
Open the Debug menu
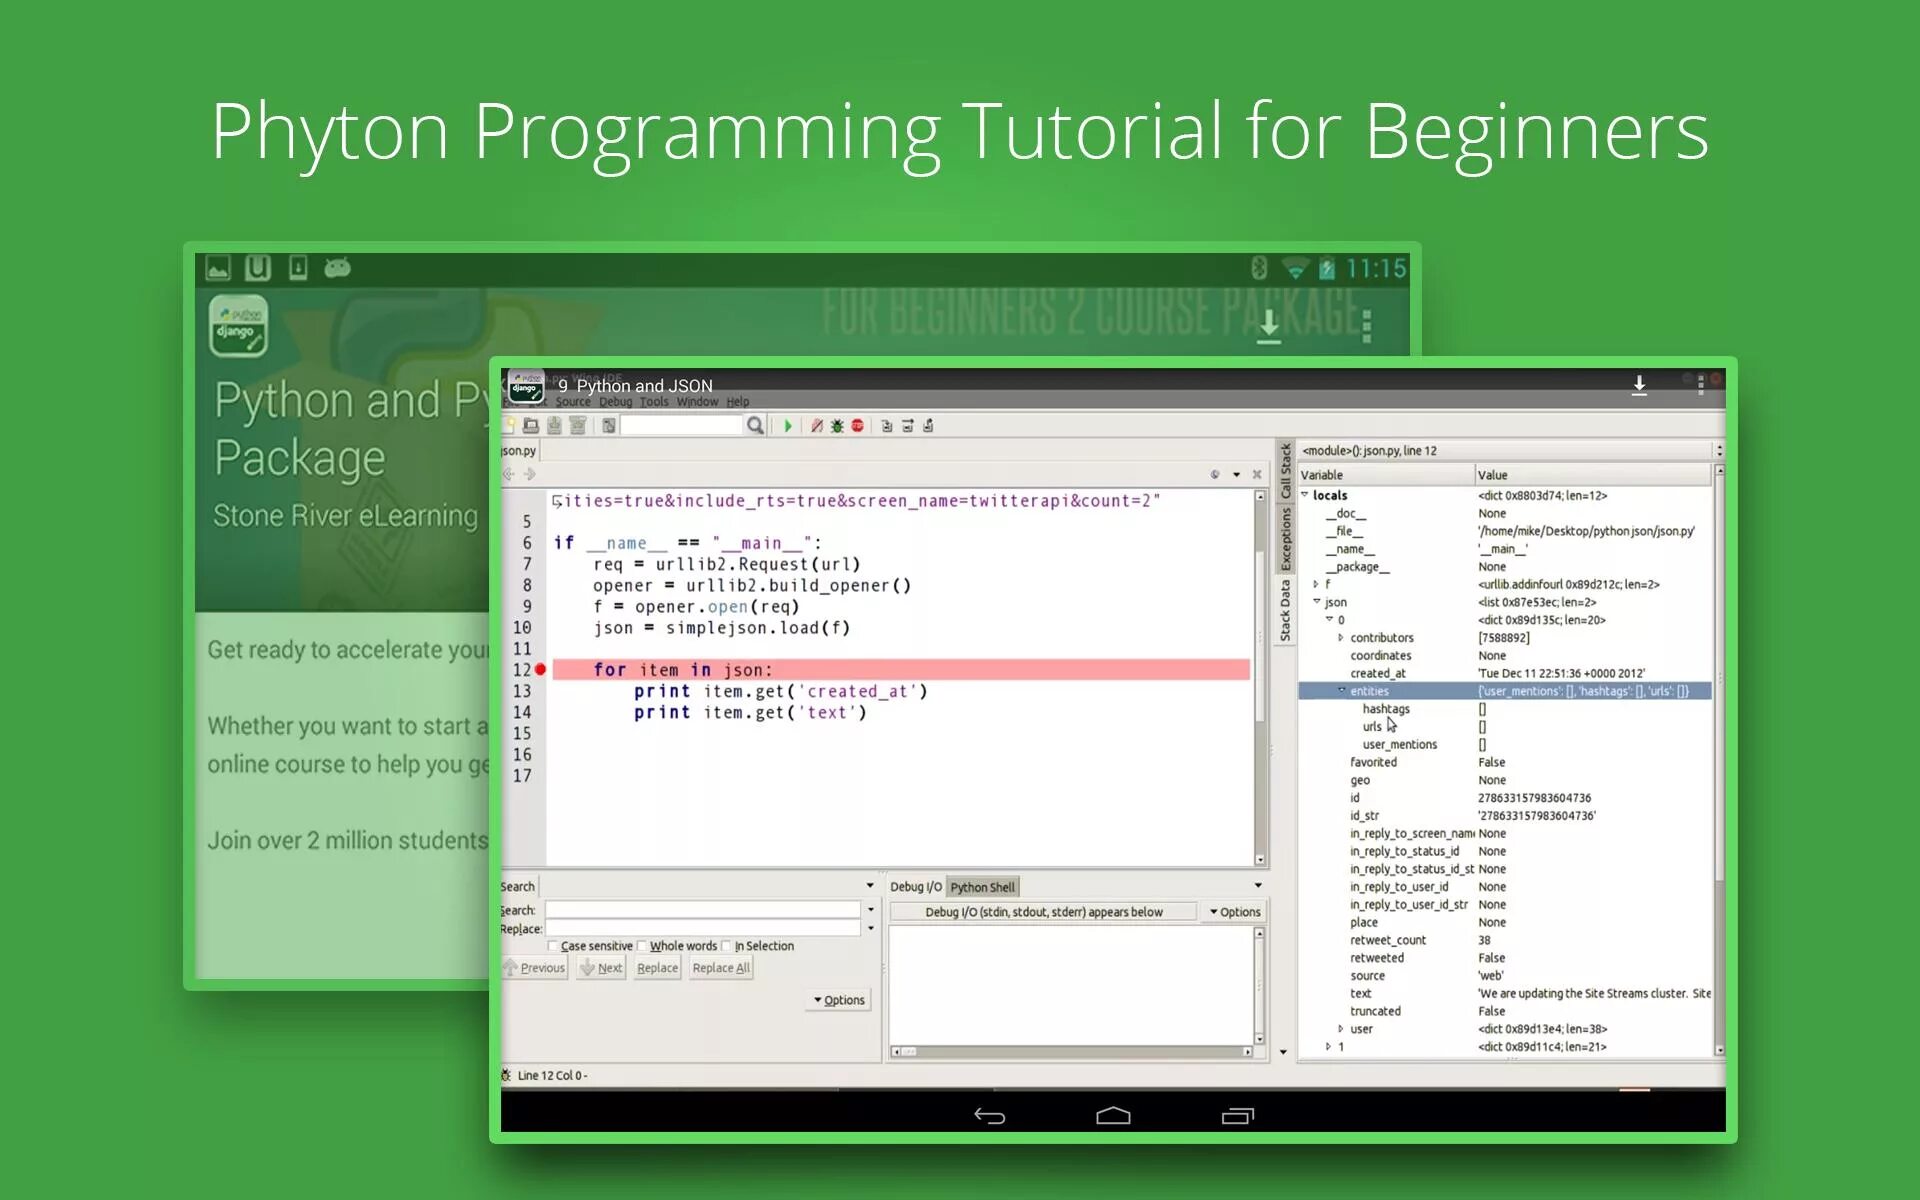[616, 402]
